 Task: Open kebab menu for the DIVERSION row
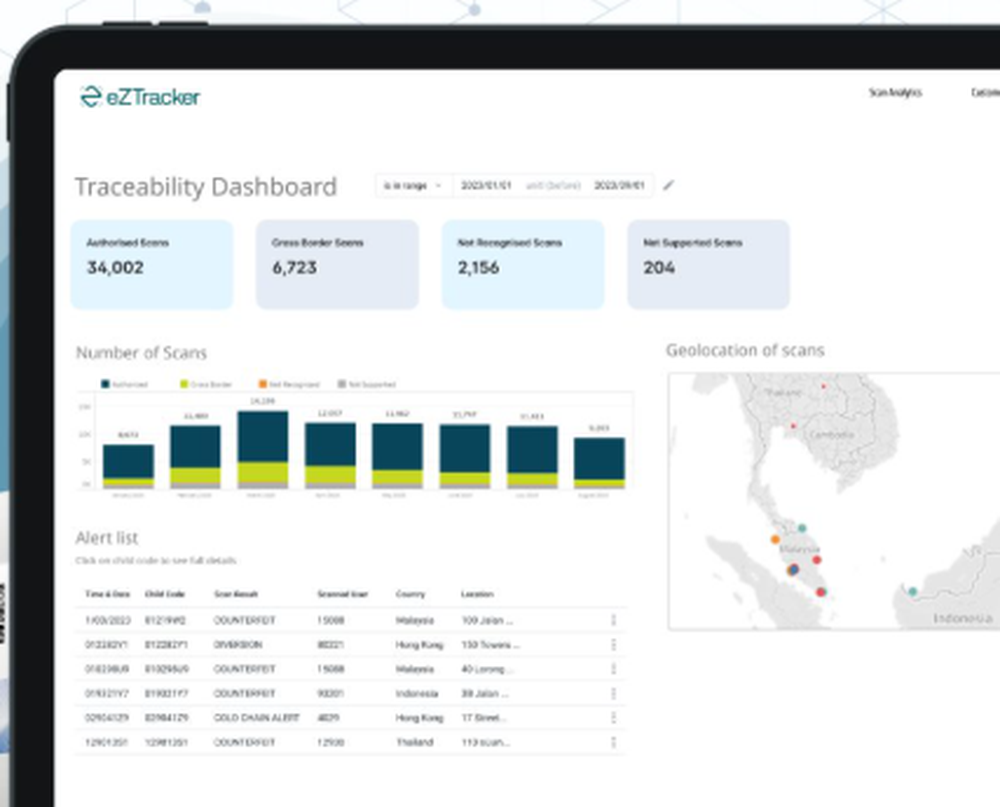(x=614, y=645)
